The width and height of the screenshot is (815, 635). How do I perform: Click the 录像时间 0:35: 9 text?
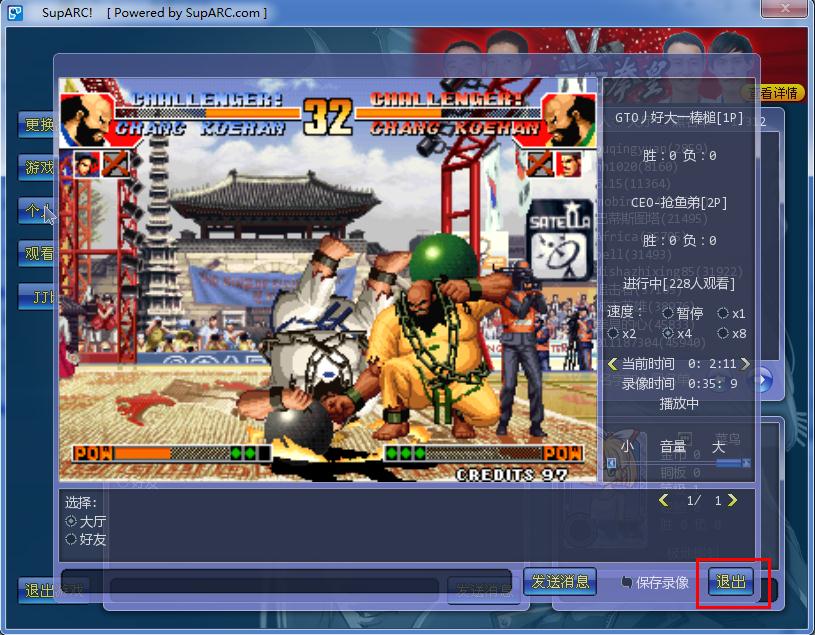click(x=679, y=384)
